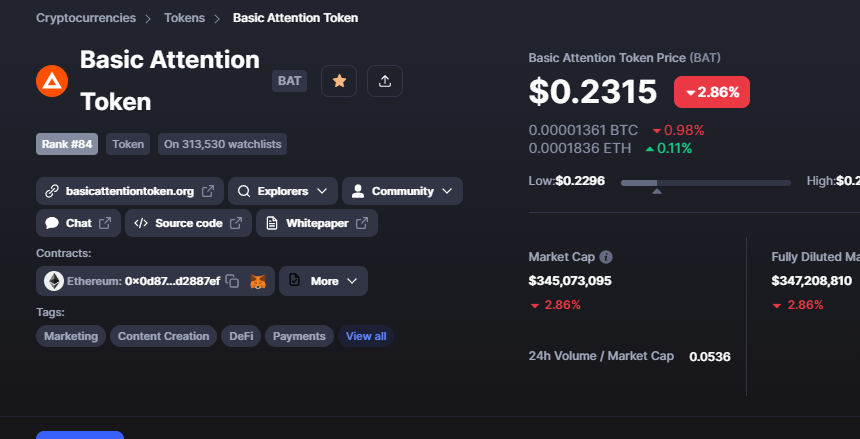The width and height of the screenshot is (860, 439).
Task: Click Ethereum contract address 0x0d87...d2887ef
Action: (172, 281)
